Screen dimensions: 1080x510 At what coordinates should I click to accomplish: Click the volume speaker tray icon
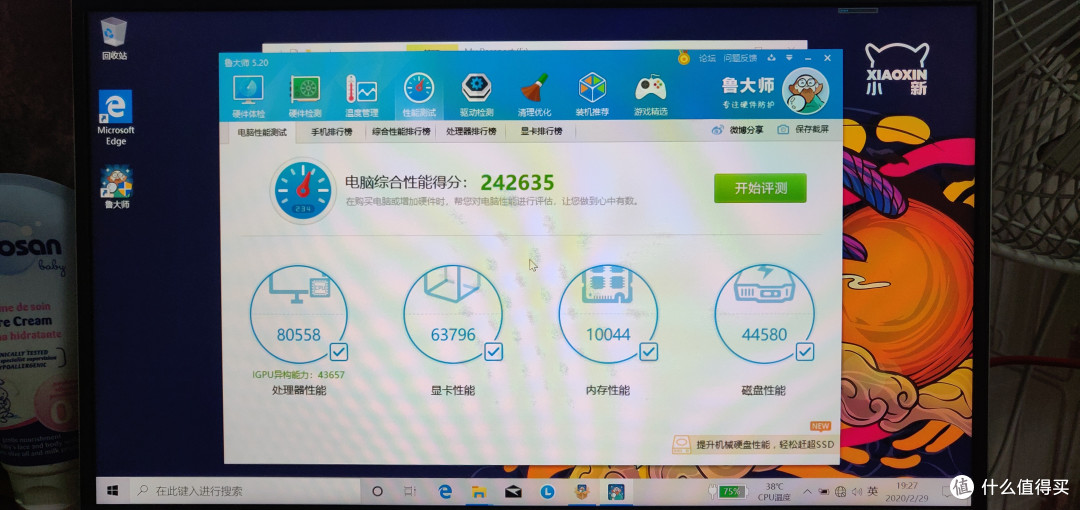857,491
